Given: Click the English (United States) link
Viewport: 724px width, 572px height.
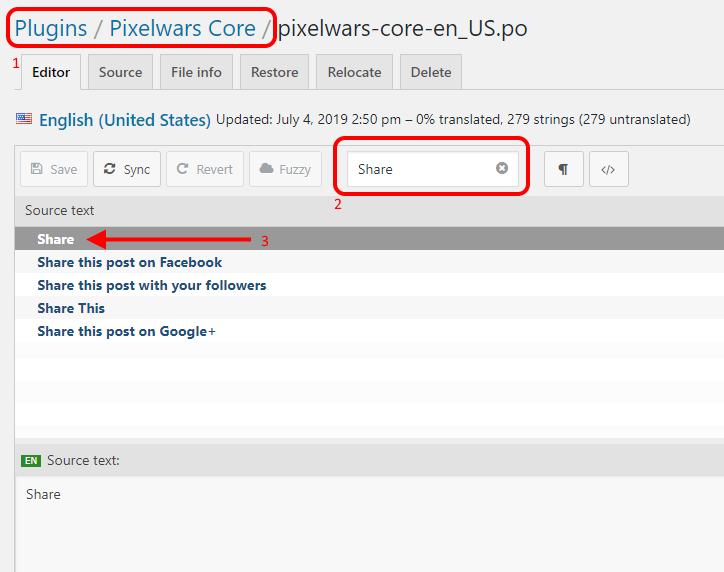Looking at the screenshot, I should pos(125,120).
